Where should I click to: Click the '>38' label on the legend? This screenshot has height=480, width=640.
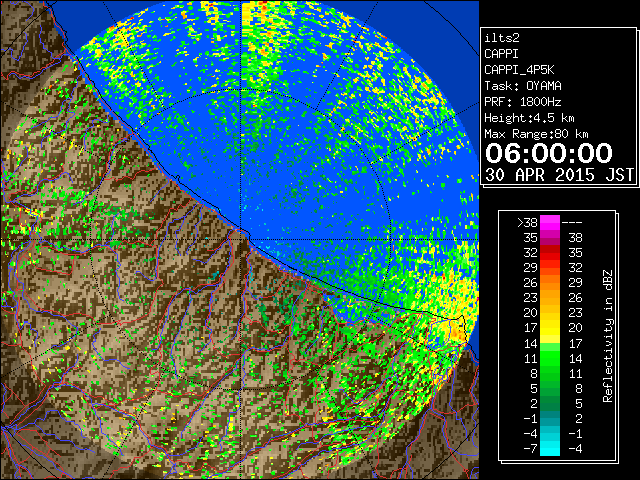[527, 222]
